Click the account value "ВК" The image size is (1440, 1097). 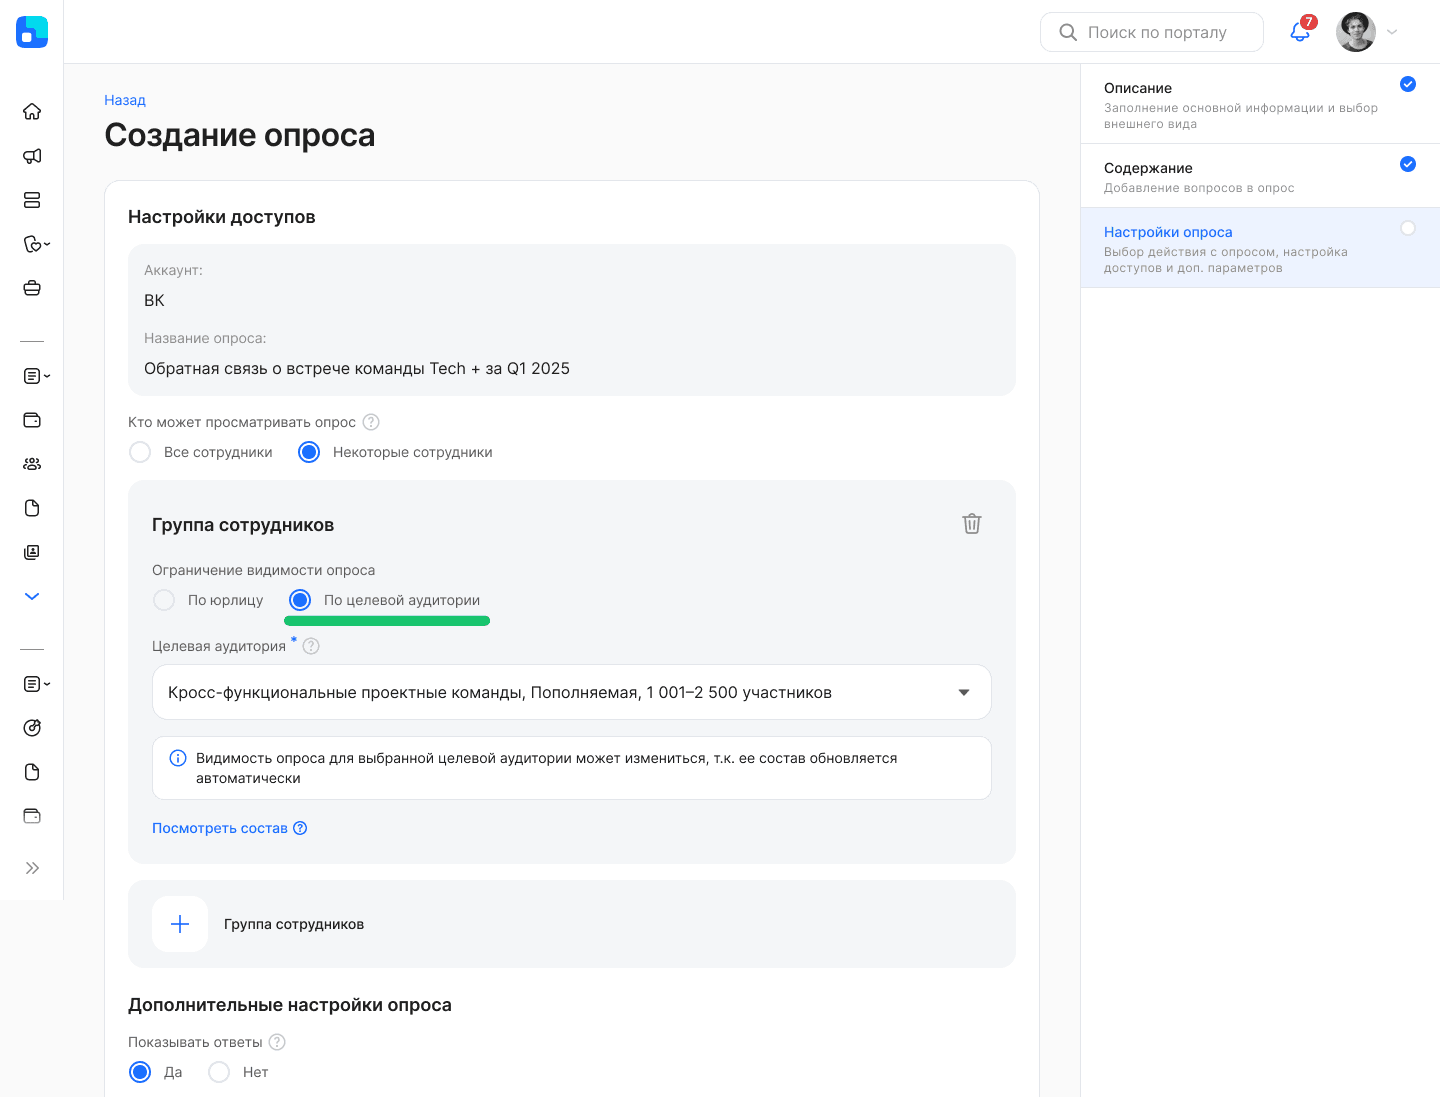pyautogui.click(x=154, y=300)
